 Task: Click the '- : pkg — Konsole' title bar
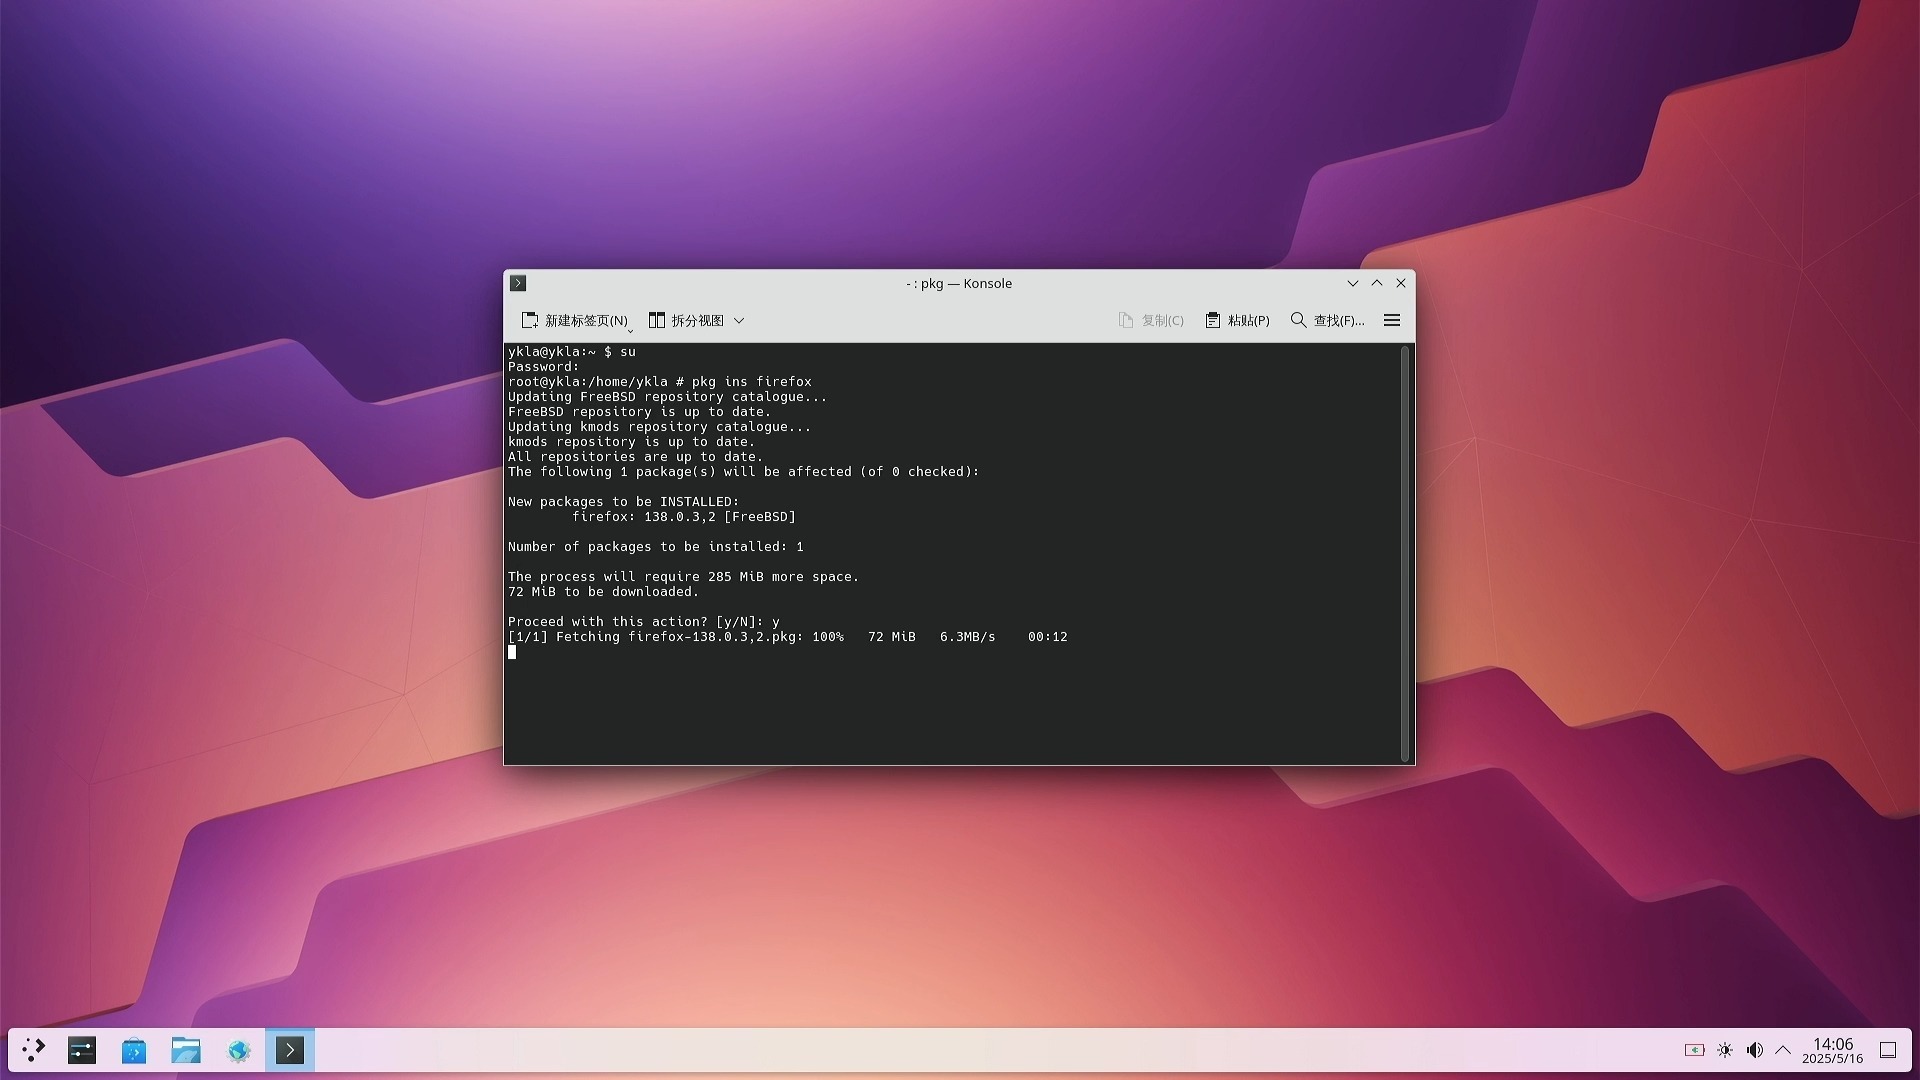pos(958,283)
